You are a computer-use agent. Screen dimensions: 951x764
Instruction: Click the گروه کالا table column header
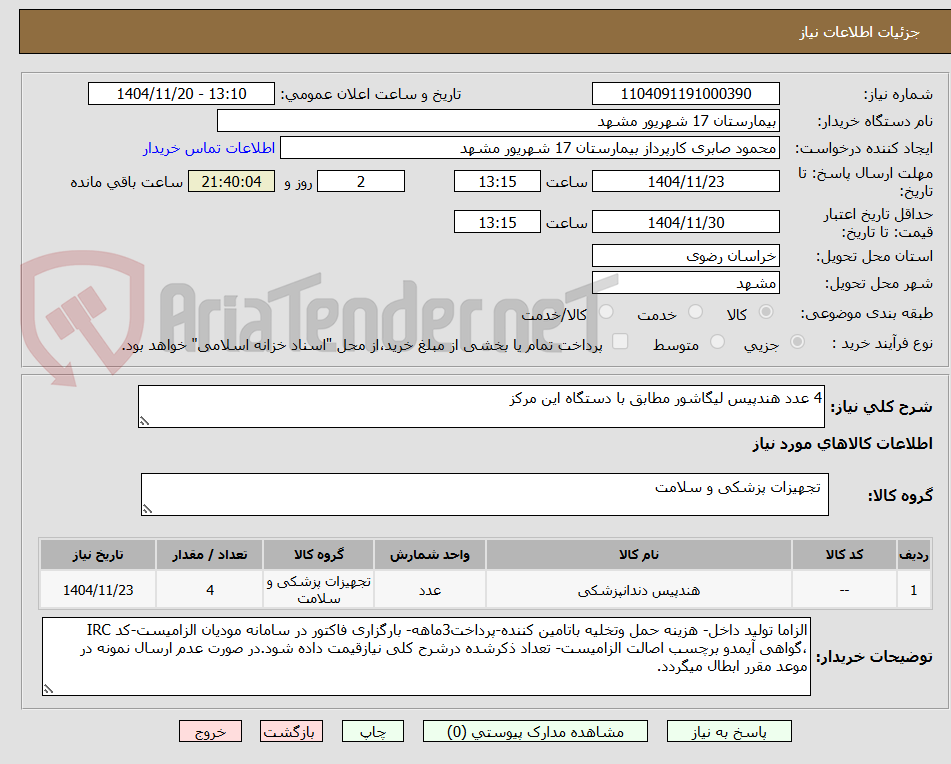(318, 555)
